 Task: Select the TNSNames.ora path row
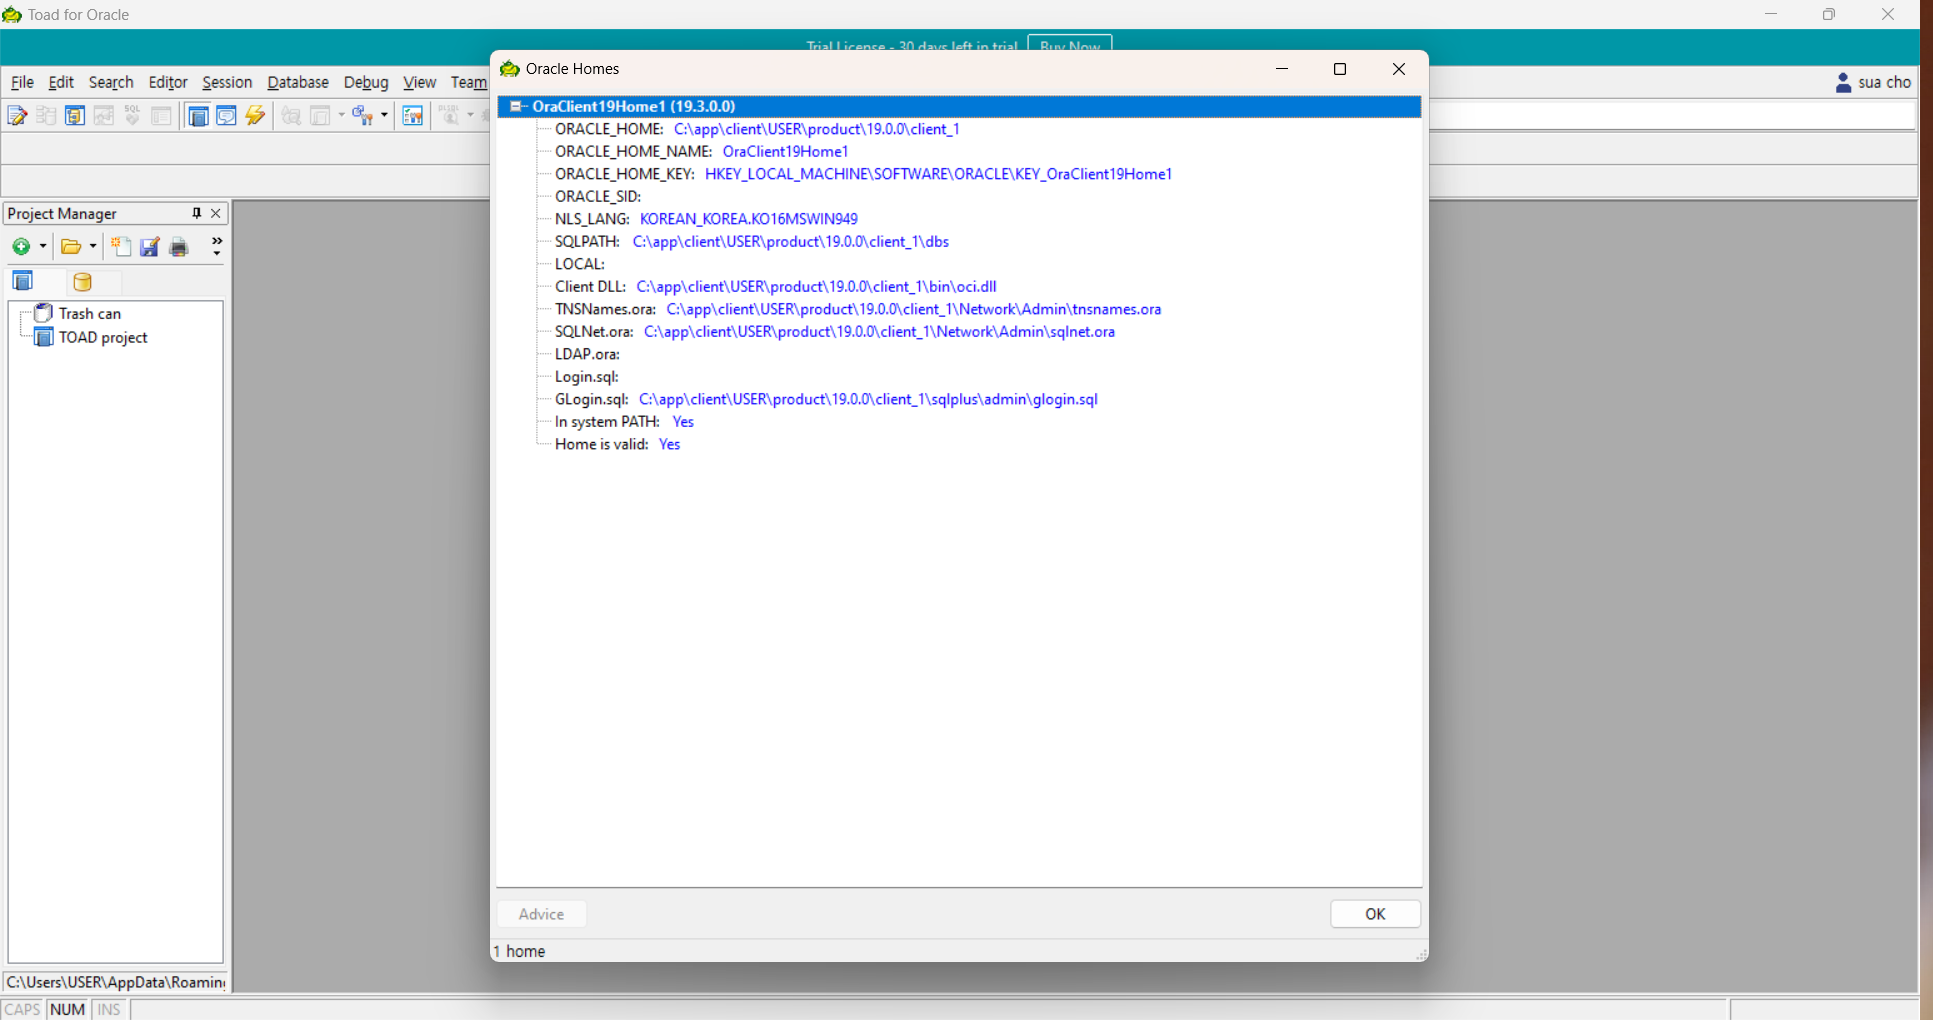[x=858, y=309]
